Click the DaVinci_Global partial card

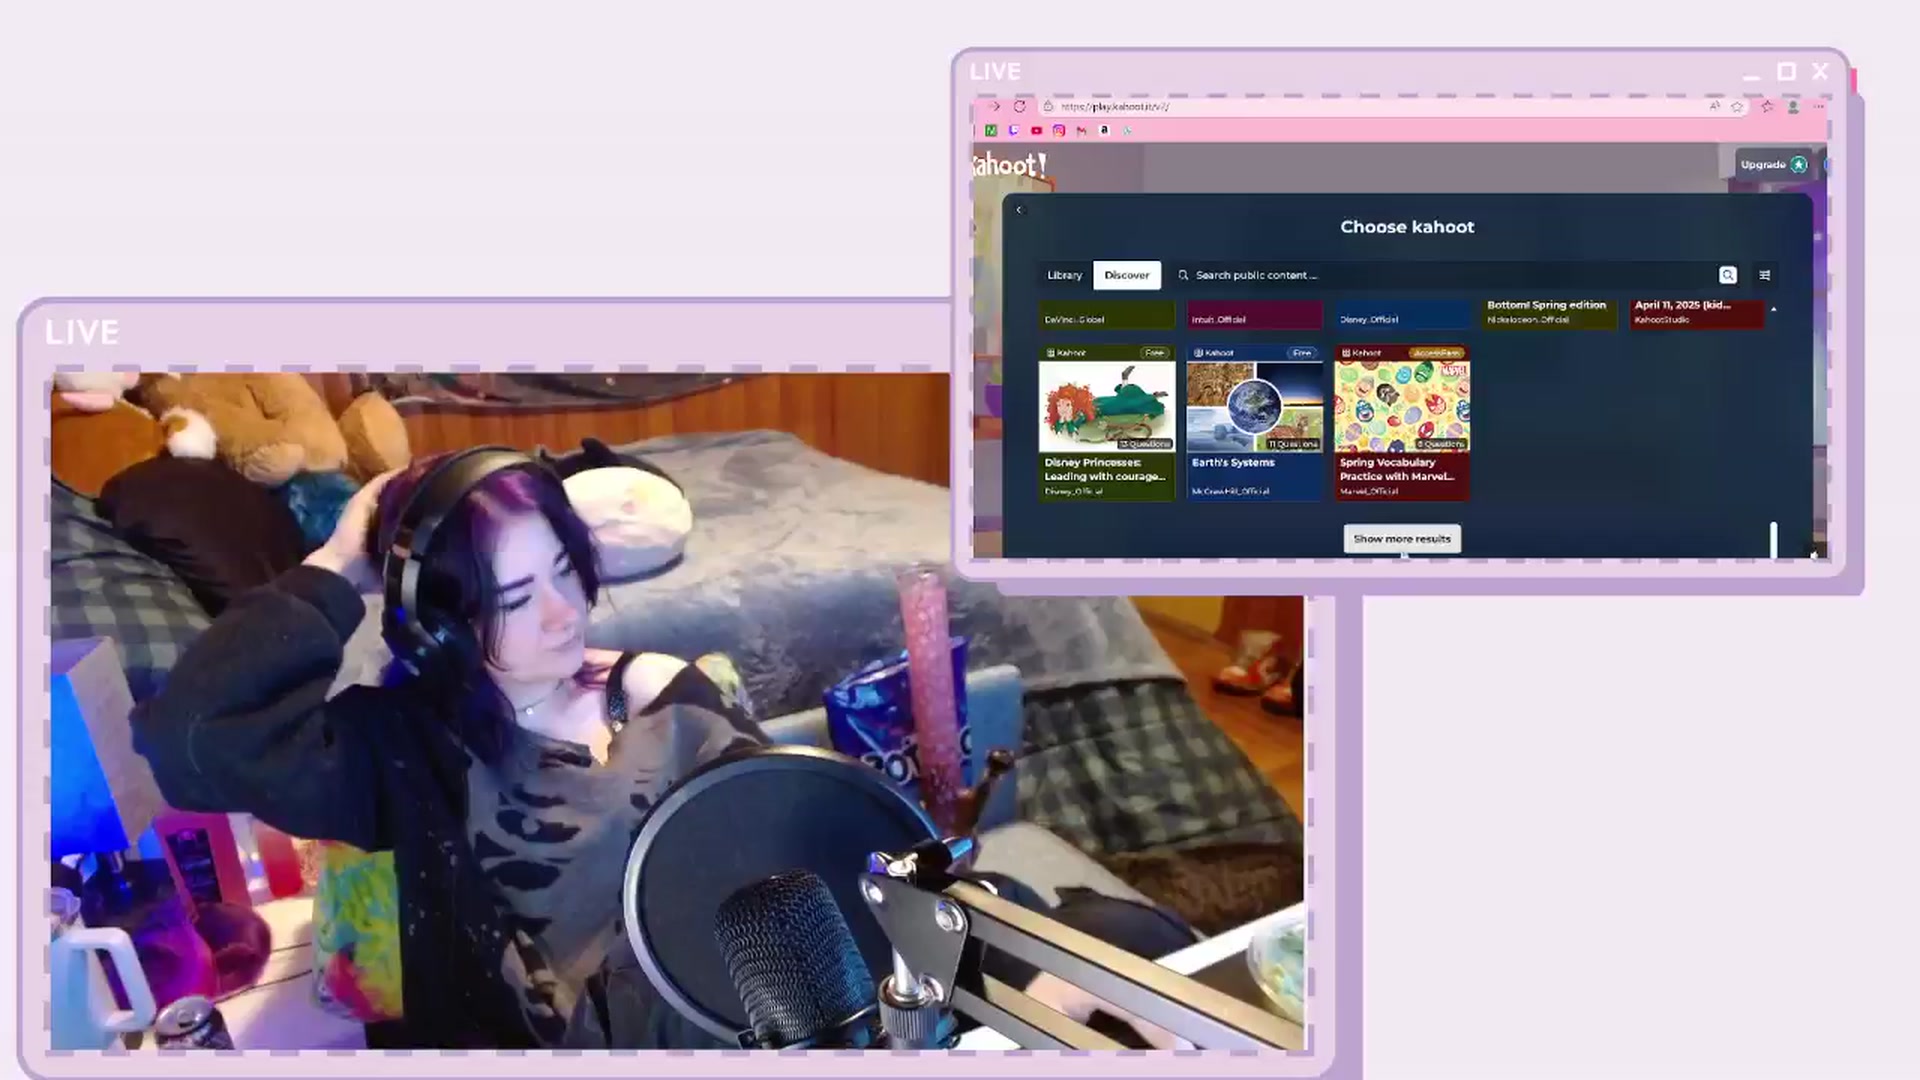[1106, 315]
